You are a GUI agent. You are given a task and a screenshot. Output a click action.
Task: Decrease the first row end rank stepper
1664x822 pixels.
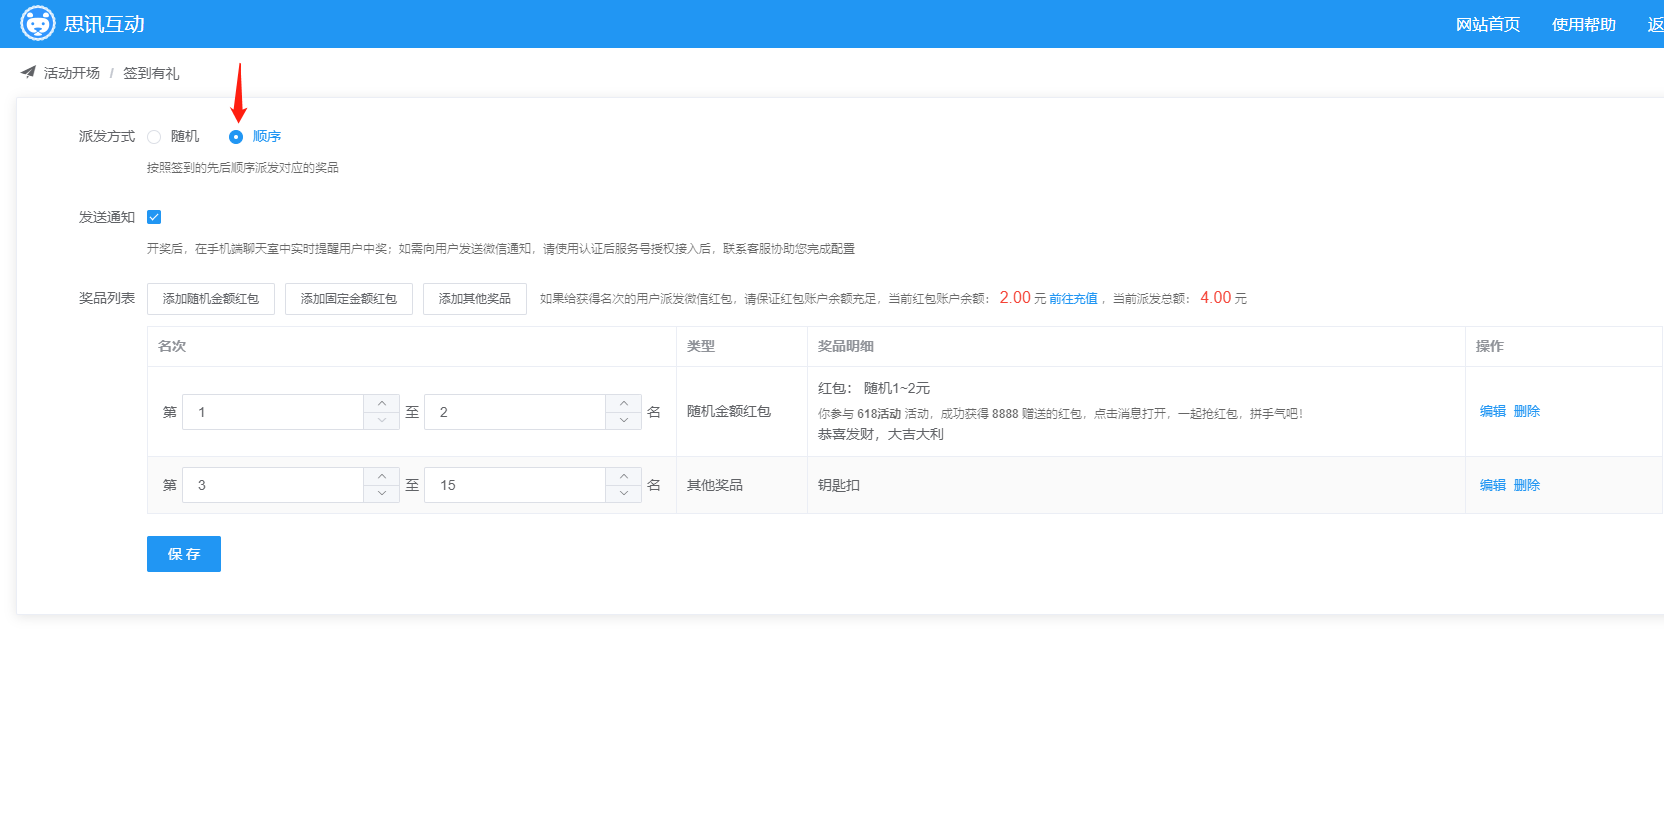click(x=623, y=421)
